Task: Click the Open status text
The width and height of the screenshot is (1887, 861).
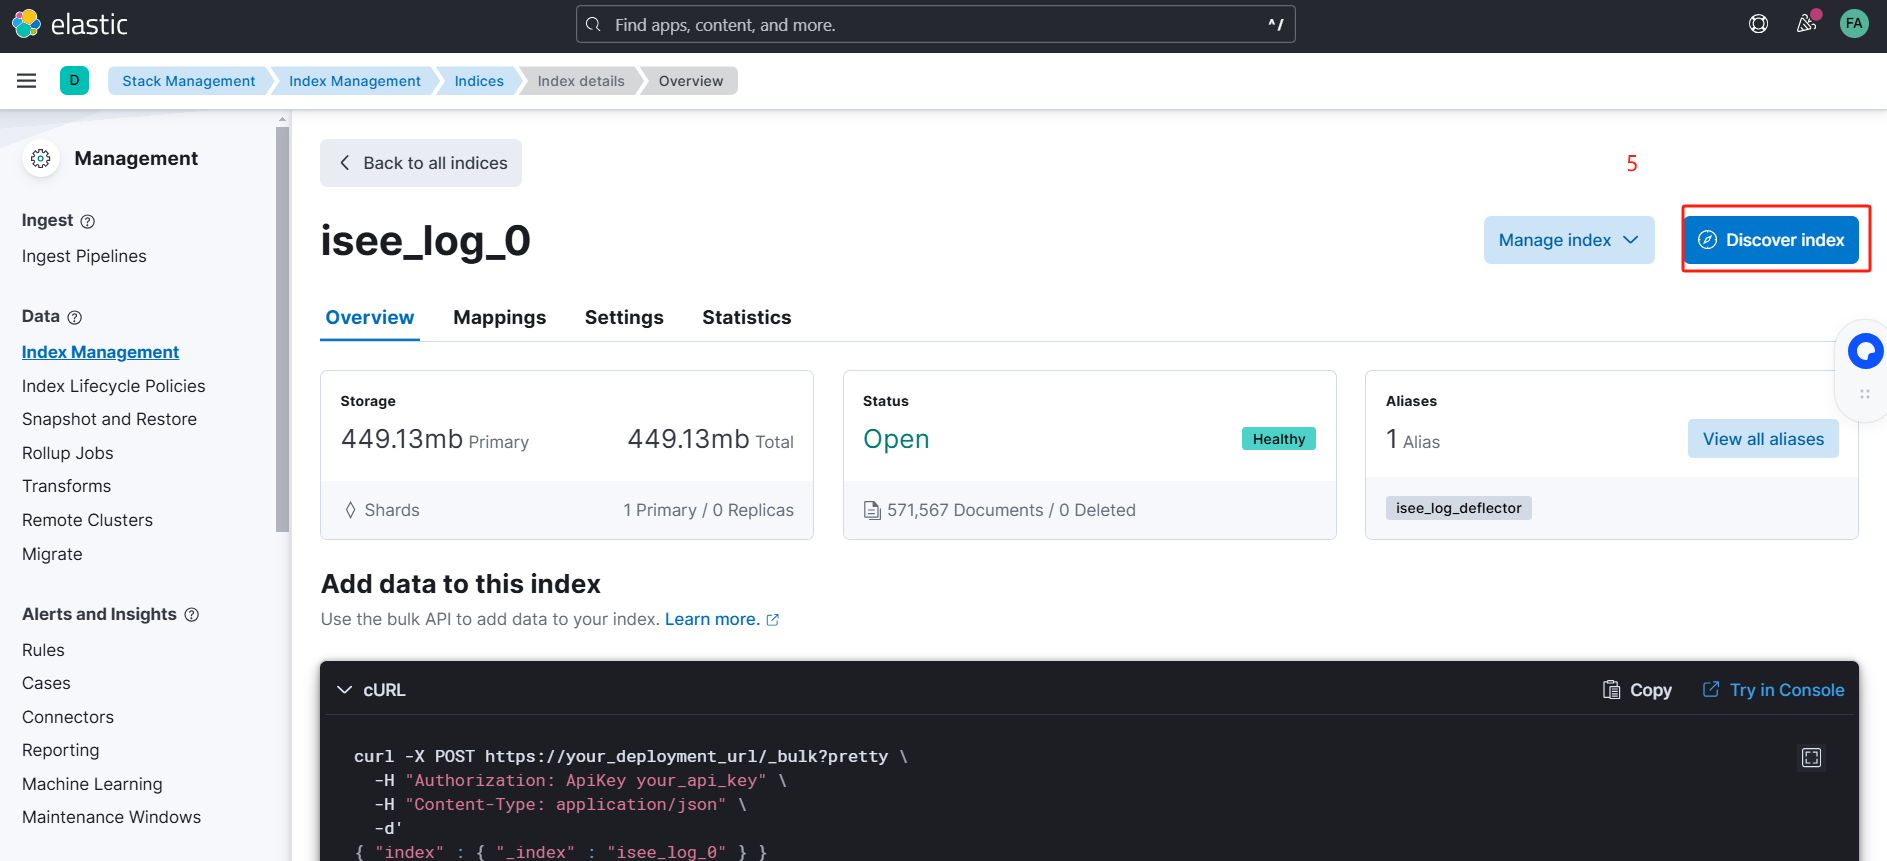Action: tap(896, 439)
